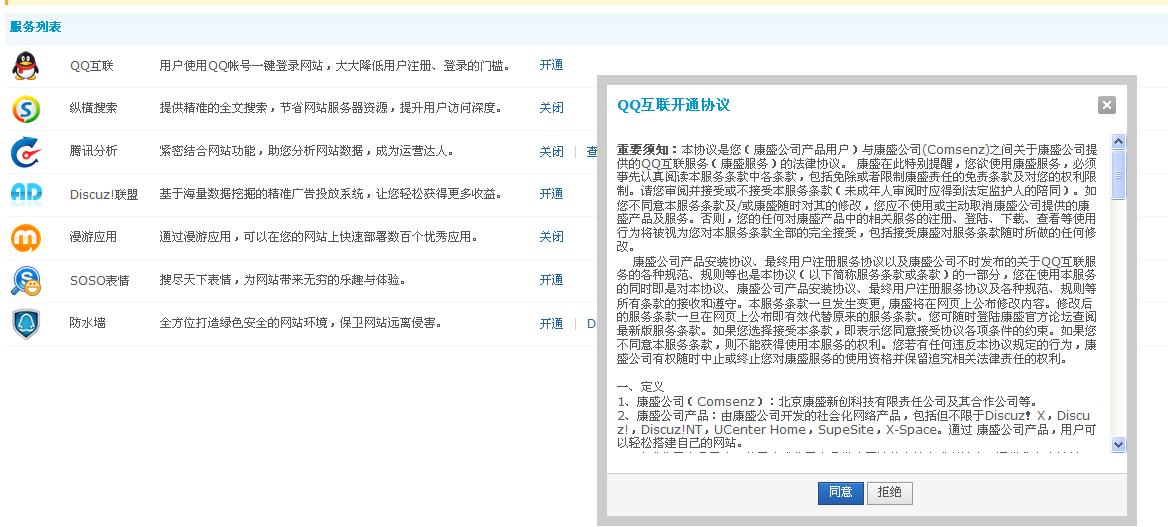
Task: Click the Discuz!联盟 service name
Action: [104, 195]
